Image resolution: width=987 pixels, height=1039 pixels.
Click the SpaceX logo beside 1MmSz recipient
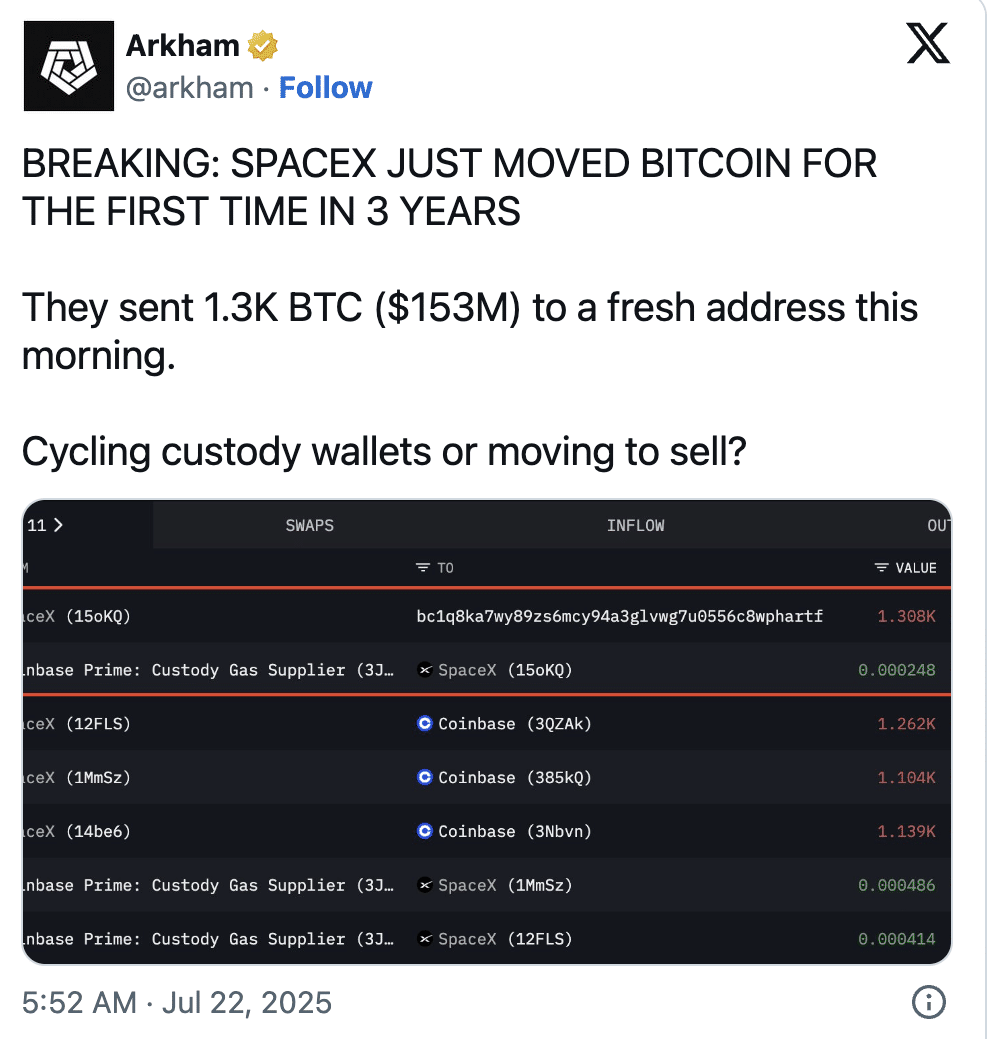pyautogui.click(x=425, y=885)
